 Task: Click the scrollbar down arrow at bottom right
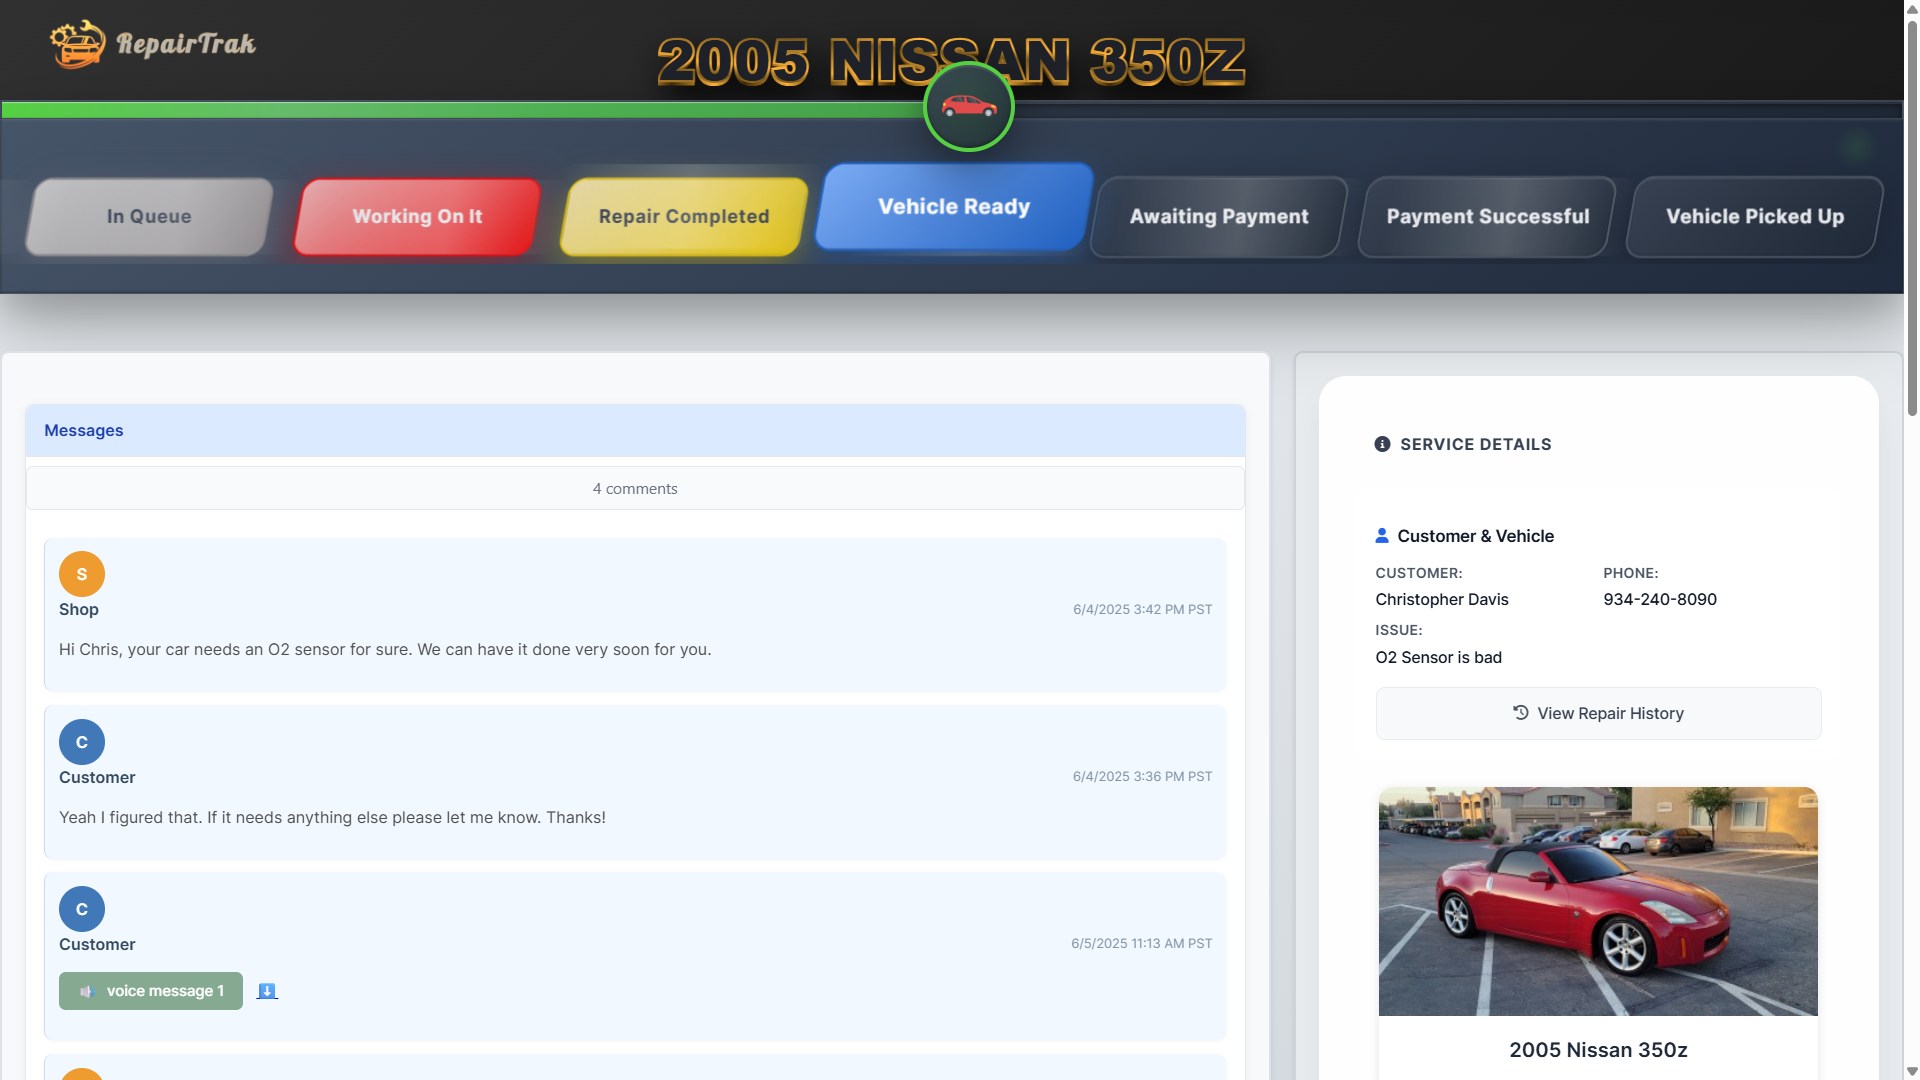point(1911,1069)
